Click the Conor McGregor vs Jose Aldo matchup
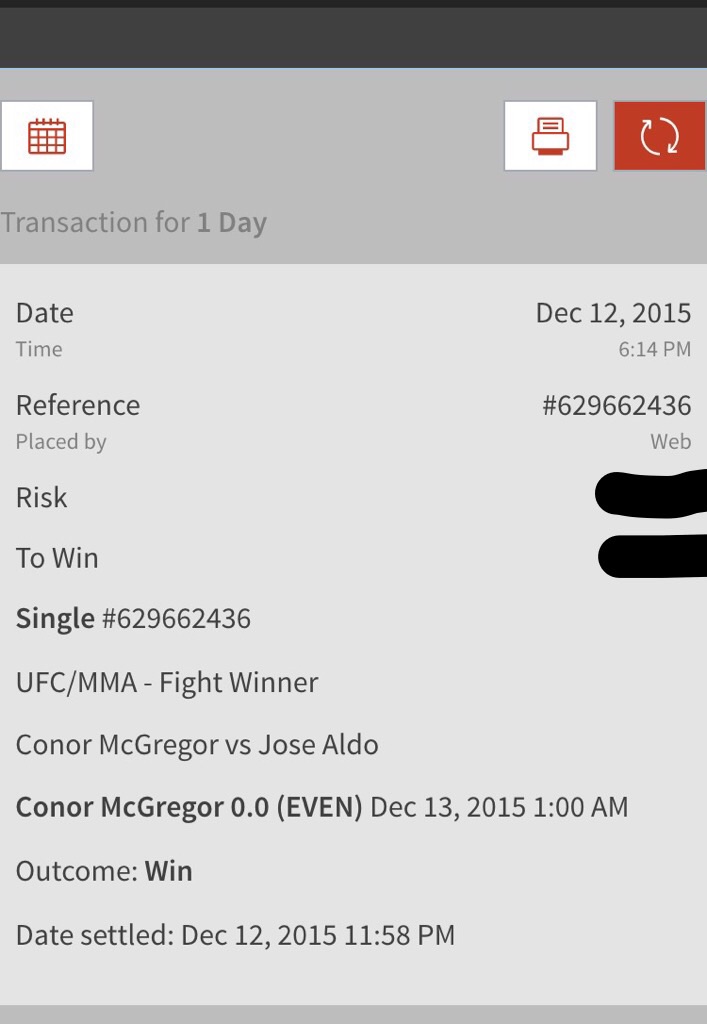The height and width of the screenshot is (1024, 707). tap(197, 744)
